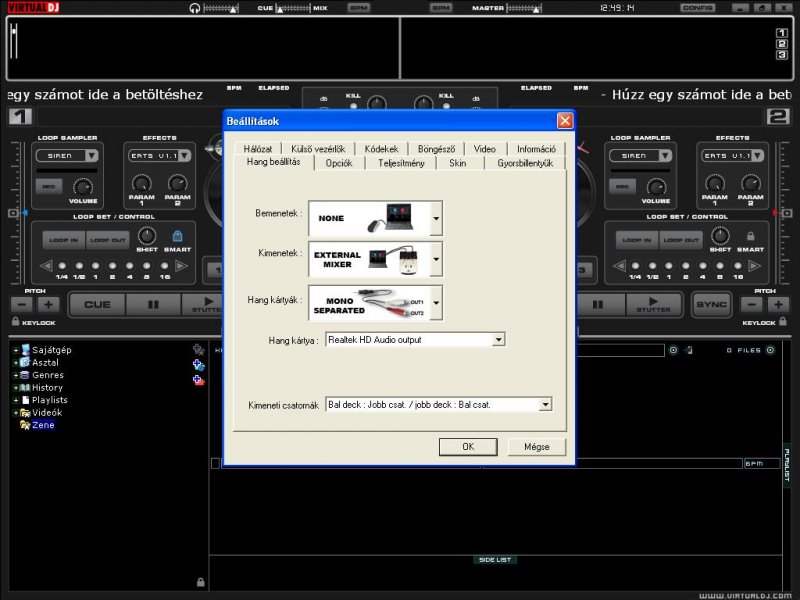
Task: Open the Gyorsbillentyűk tab
Action: click(x=525, y=163)
